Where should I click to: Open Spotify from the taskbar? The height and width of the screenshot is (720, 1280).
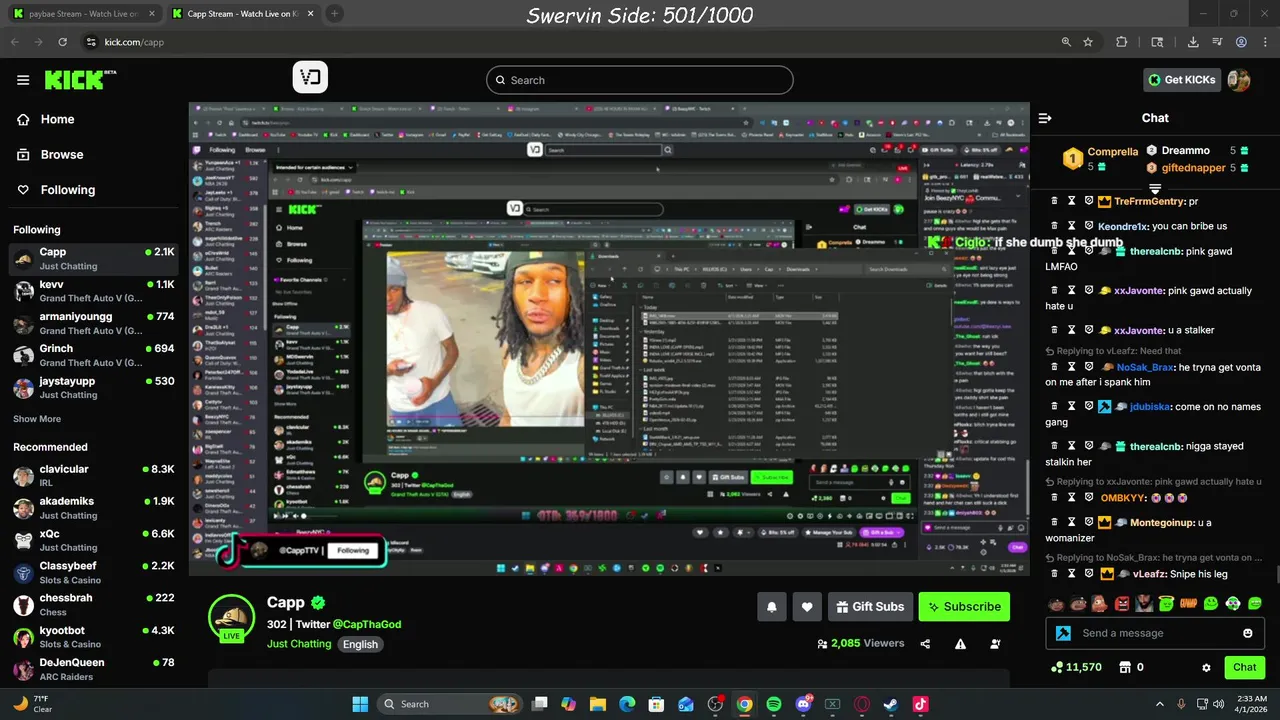[773, 704]
